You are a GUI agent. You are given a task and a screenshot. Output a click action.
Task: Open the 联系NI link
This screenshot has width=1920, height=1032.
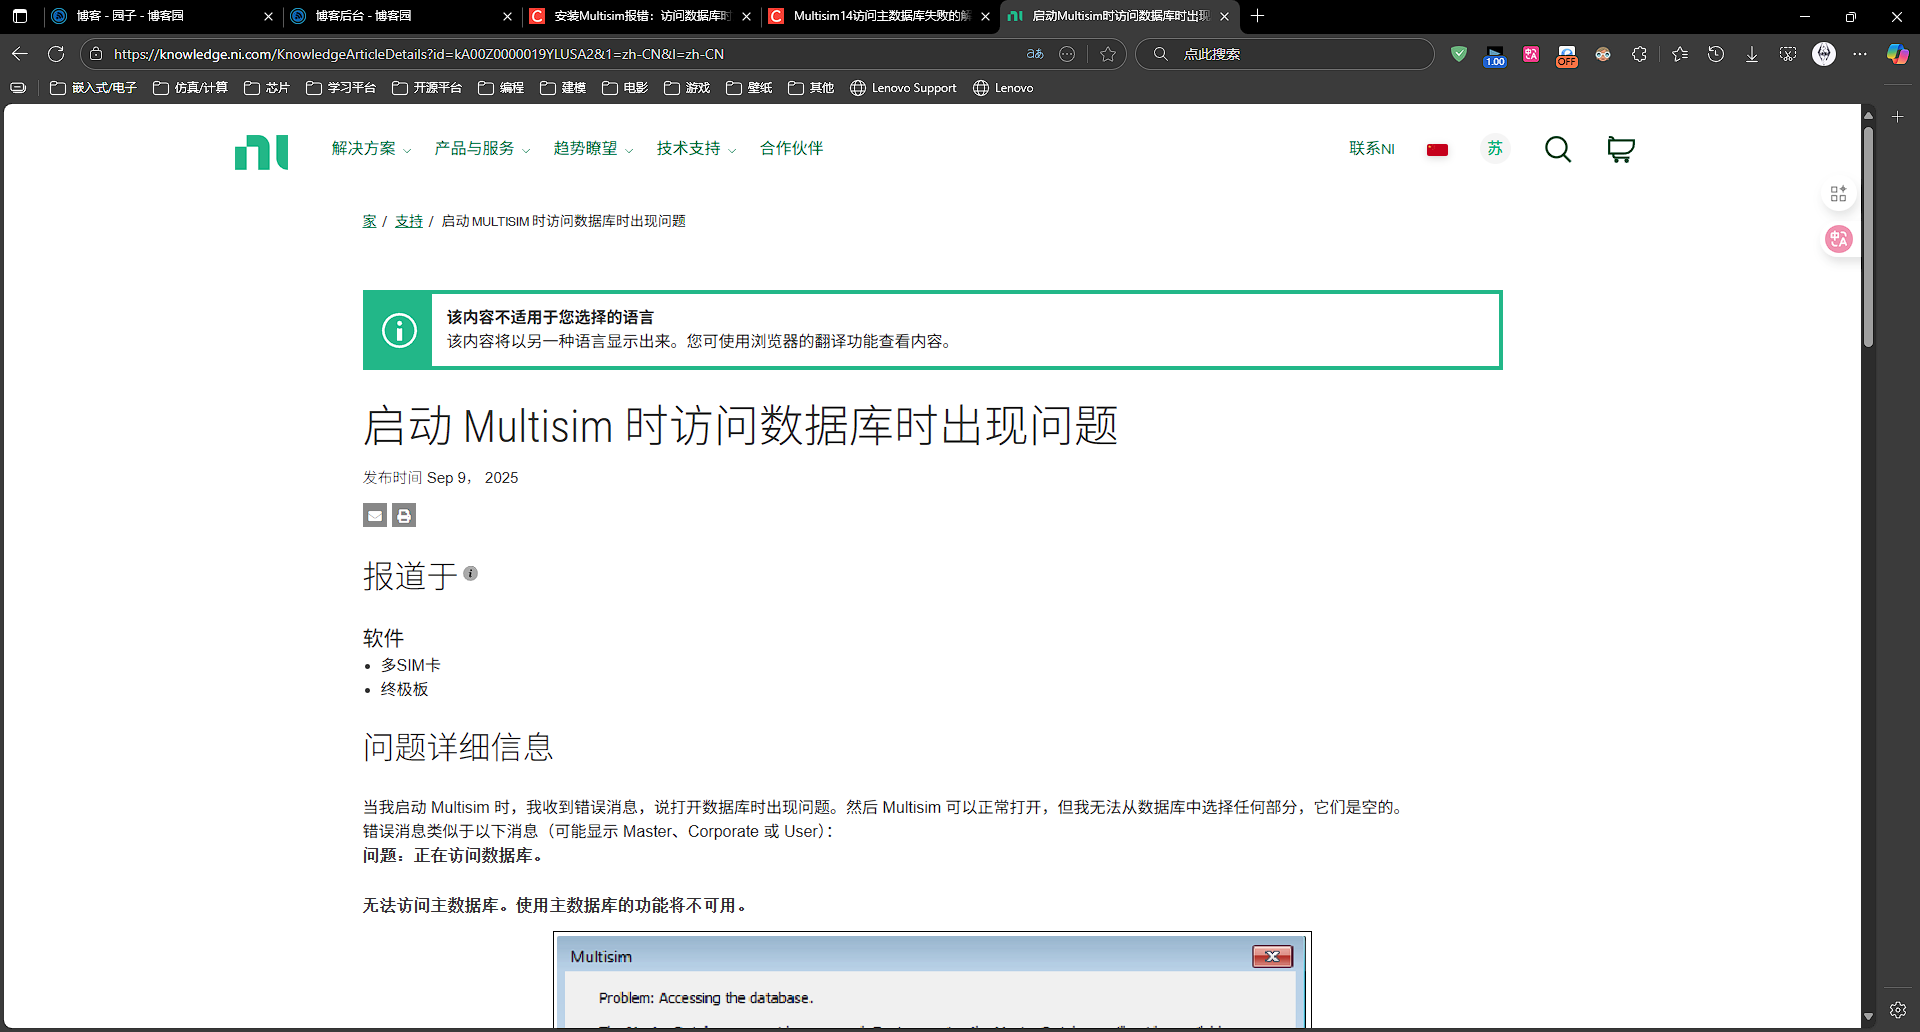click(1372, 149)
